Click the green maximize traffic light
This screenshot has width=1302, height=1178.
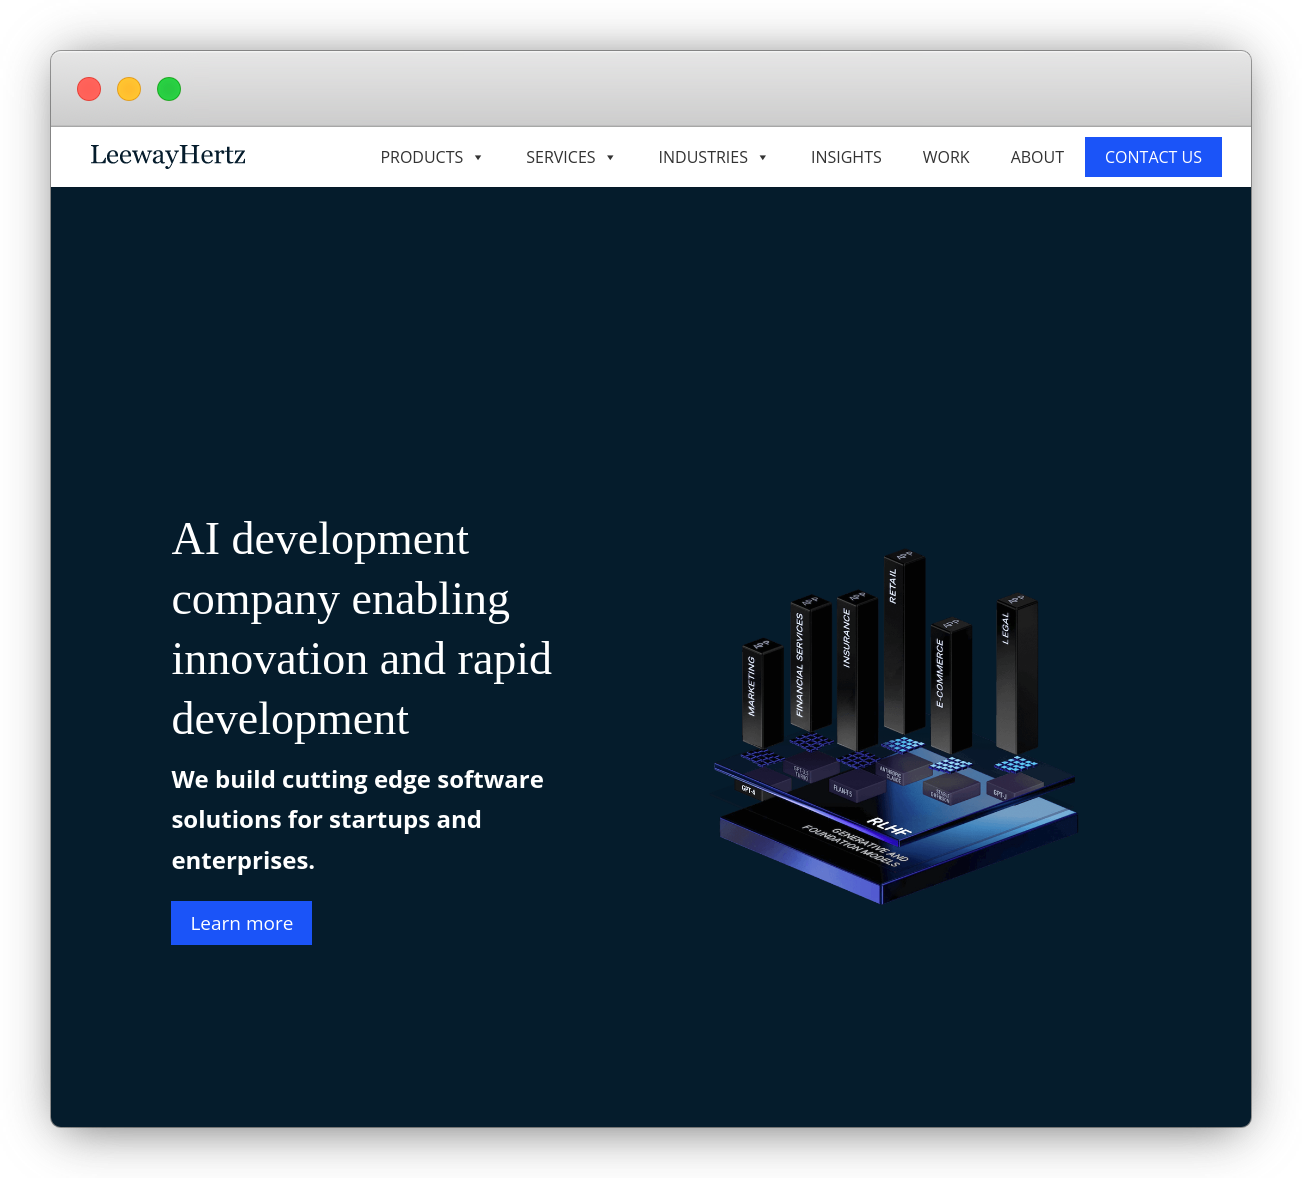[x=169, y=89]
